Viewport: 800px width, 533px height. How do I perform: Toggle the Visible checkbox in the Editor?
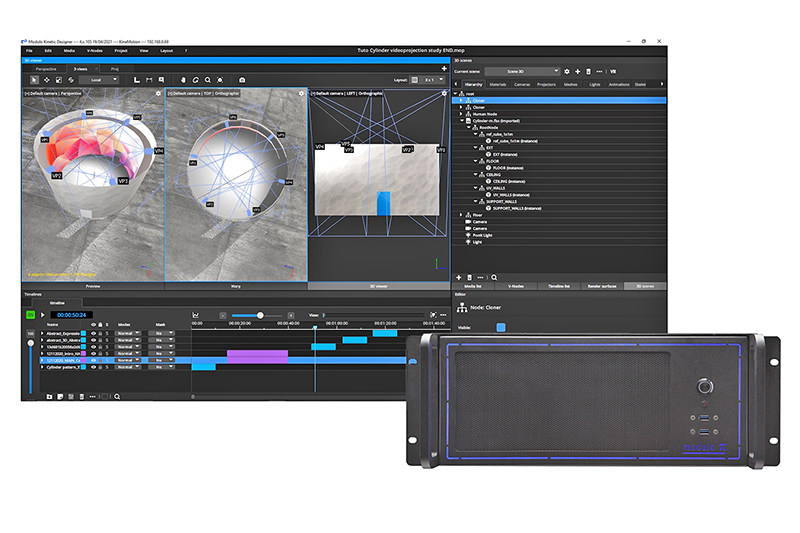point(501,327)
